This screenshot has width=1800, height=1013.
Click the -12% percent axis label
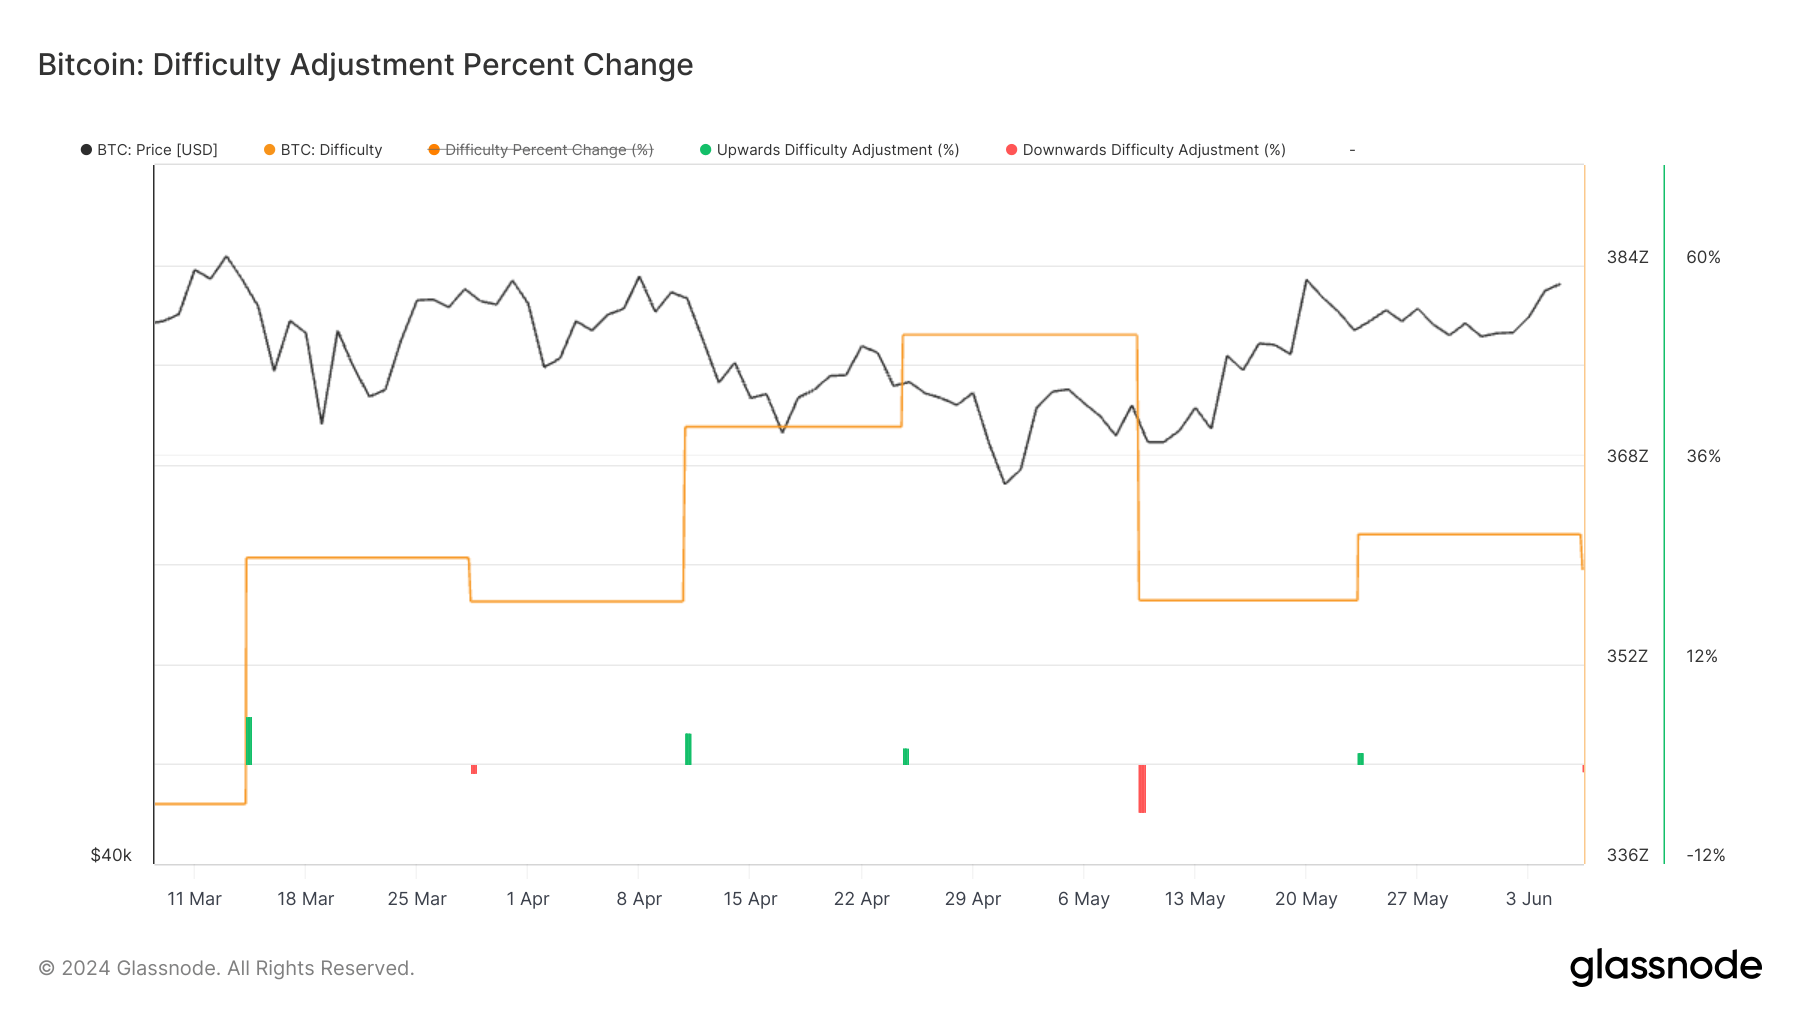tap(1705, 855)
